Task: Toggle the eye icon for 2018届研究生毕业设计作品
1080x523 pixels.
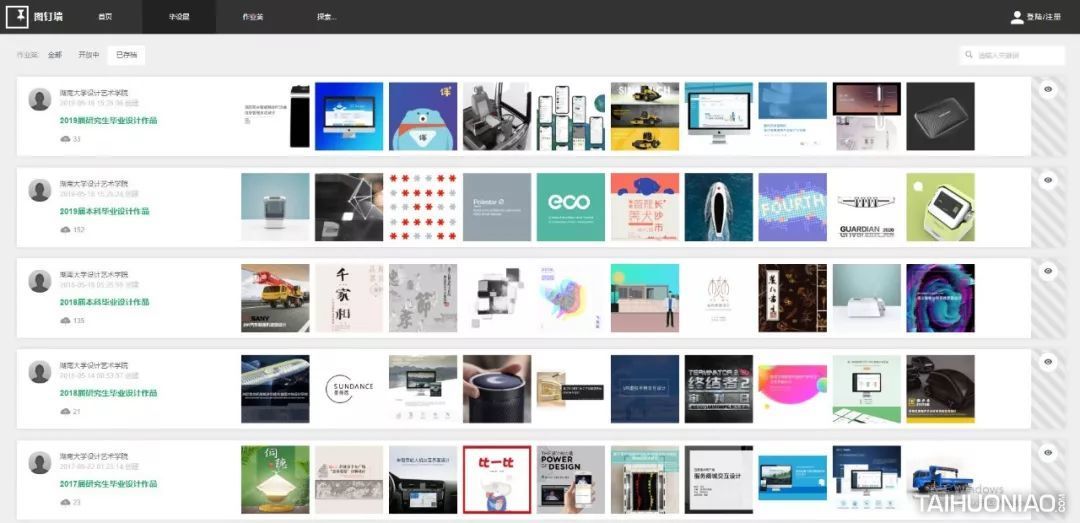Action: [1048, 362]
